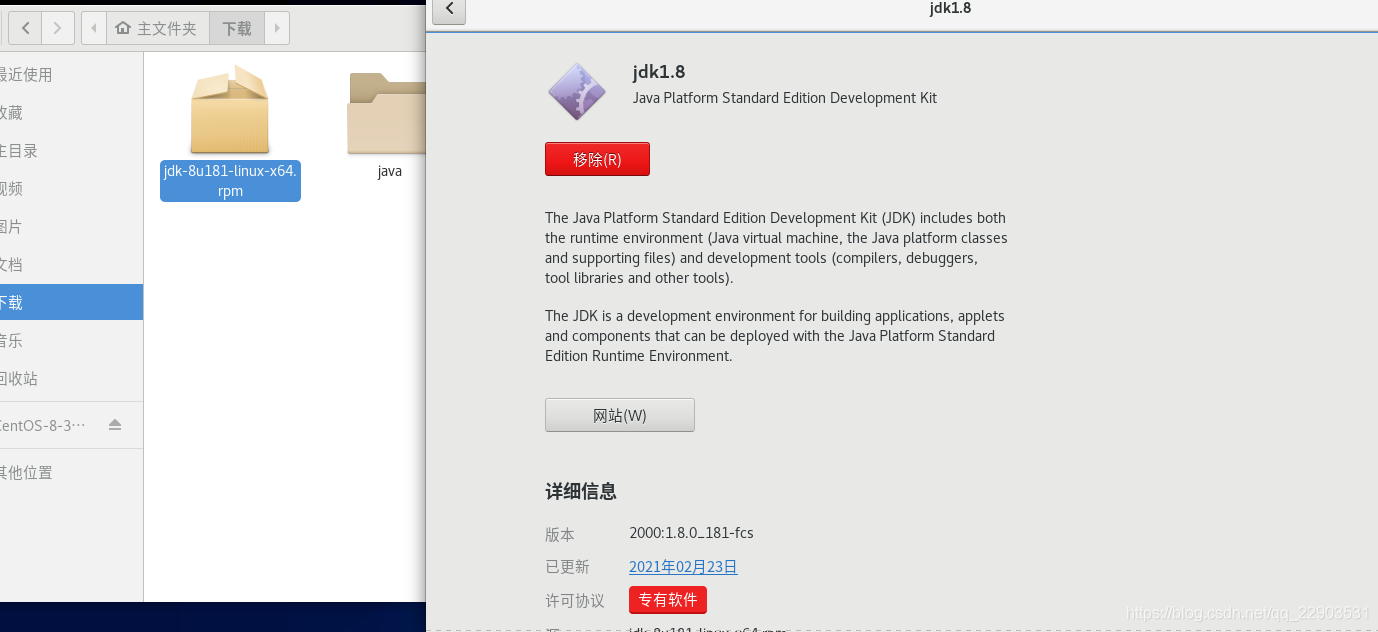1378x632 pixels.
Task: Open the 网站(W) website button
Action: tap(620, 415)
